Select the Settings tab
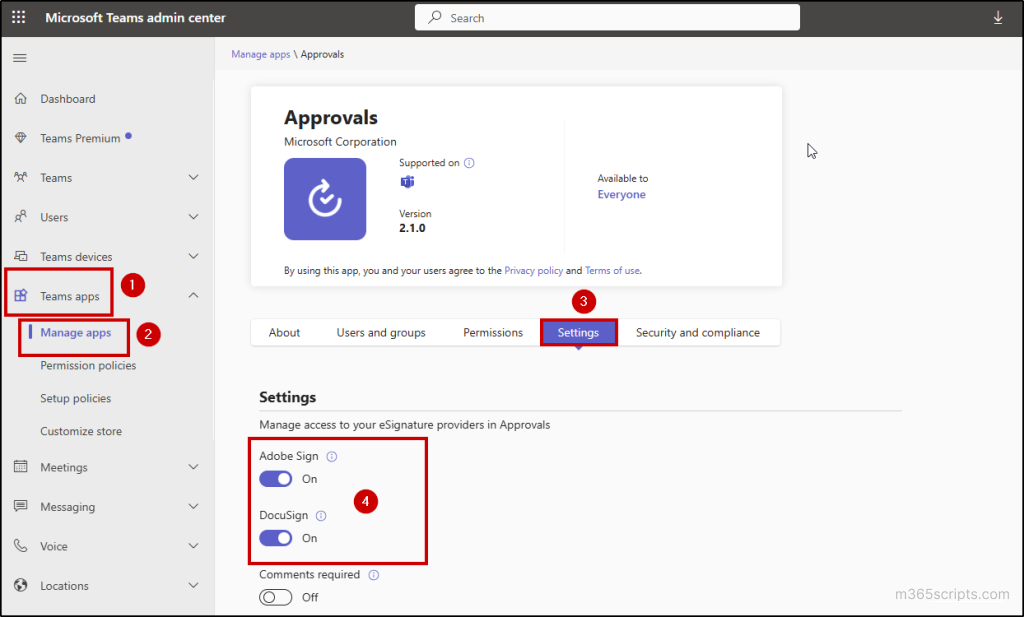Screen dimensions: 1024x617 [x=578, y=332]
